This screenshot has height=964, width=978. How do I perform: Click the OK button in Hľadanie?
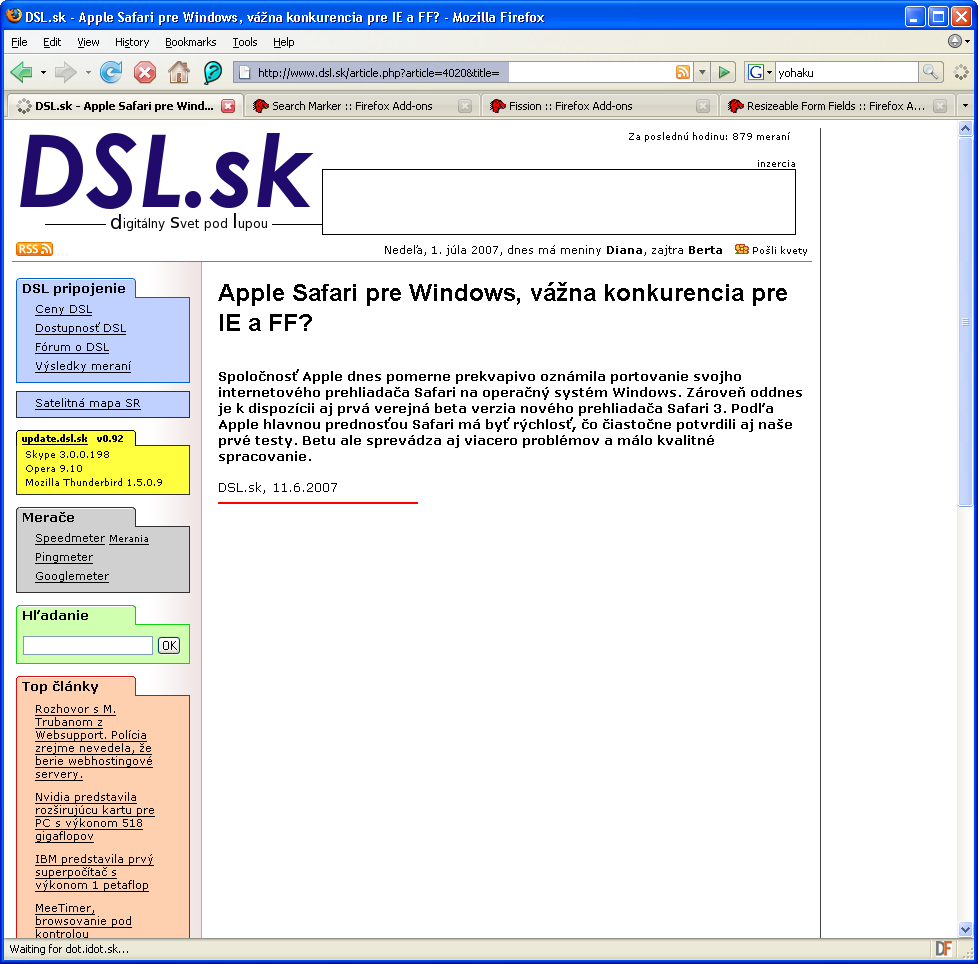[x=169, y=645]
